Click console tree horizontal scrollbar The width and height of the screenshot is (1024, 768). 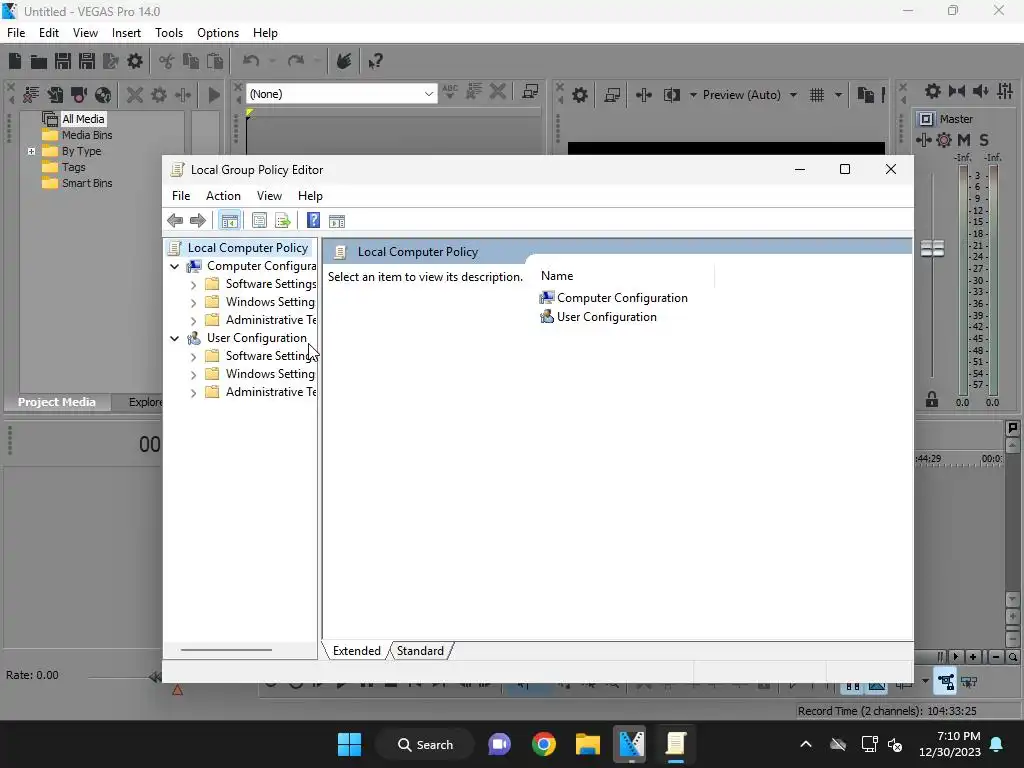coord(226,650)
